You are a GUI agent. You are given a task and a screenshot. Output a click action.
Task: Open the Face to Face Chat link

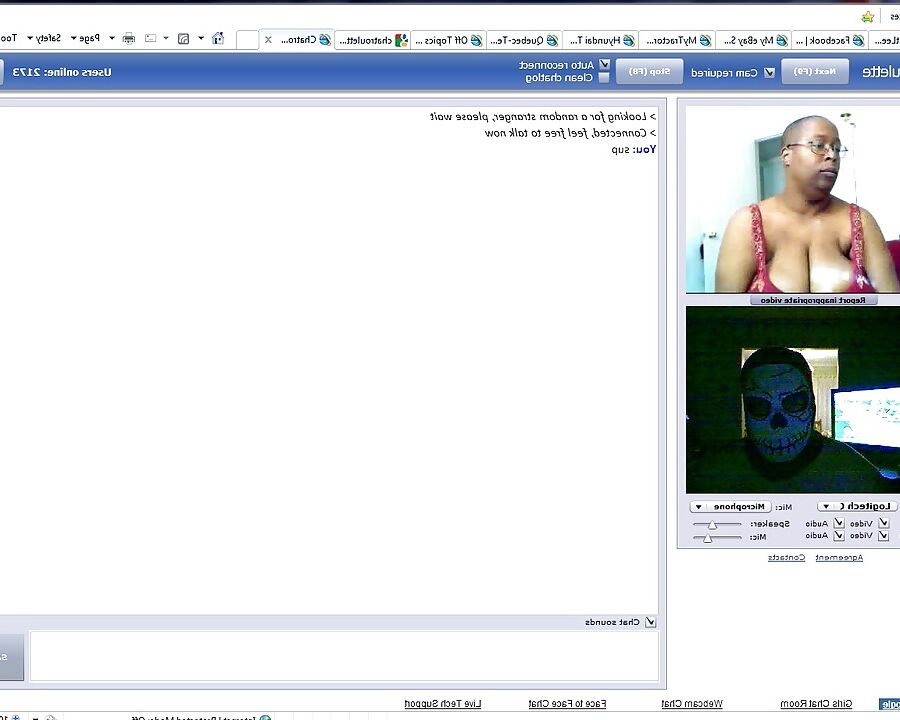pos(567,703)
